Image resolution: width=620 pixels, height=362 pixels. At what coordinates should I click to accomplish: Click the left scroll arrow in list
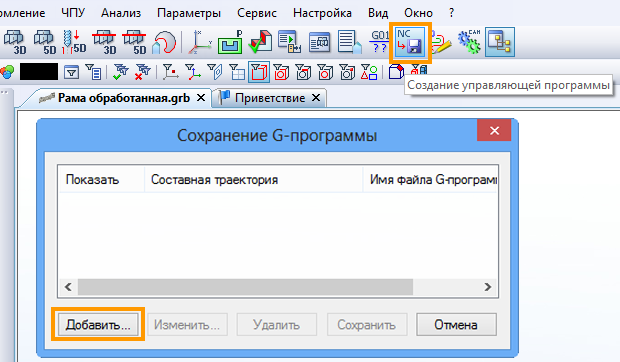tap(68, 287)
